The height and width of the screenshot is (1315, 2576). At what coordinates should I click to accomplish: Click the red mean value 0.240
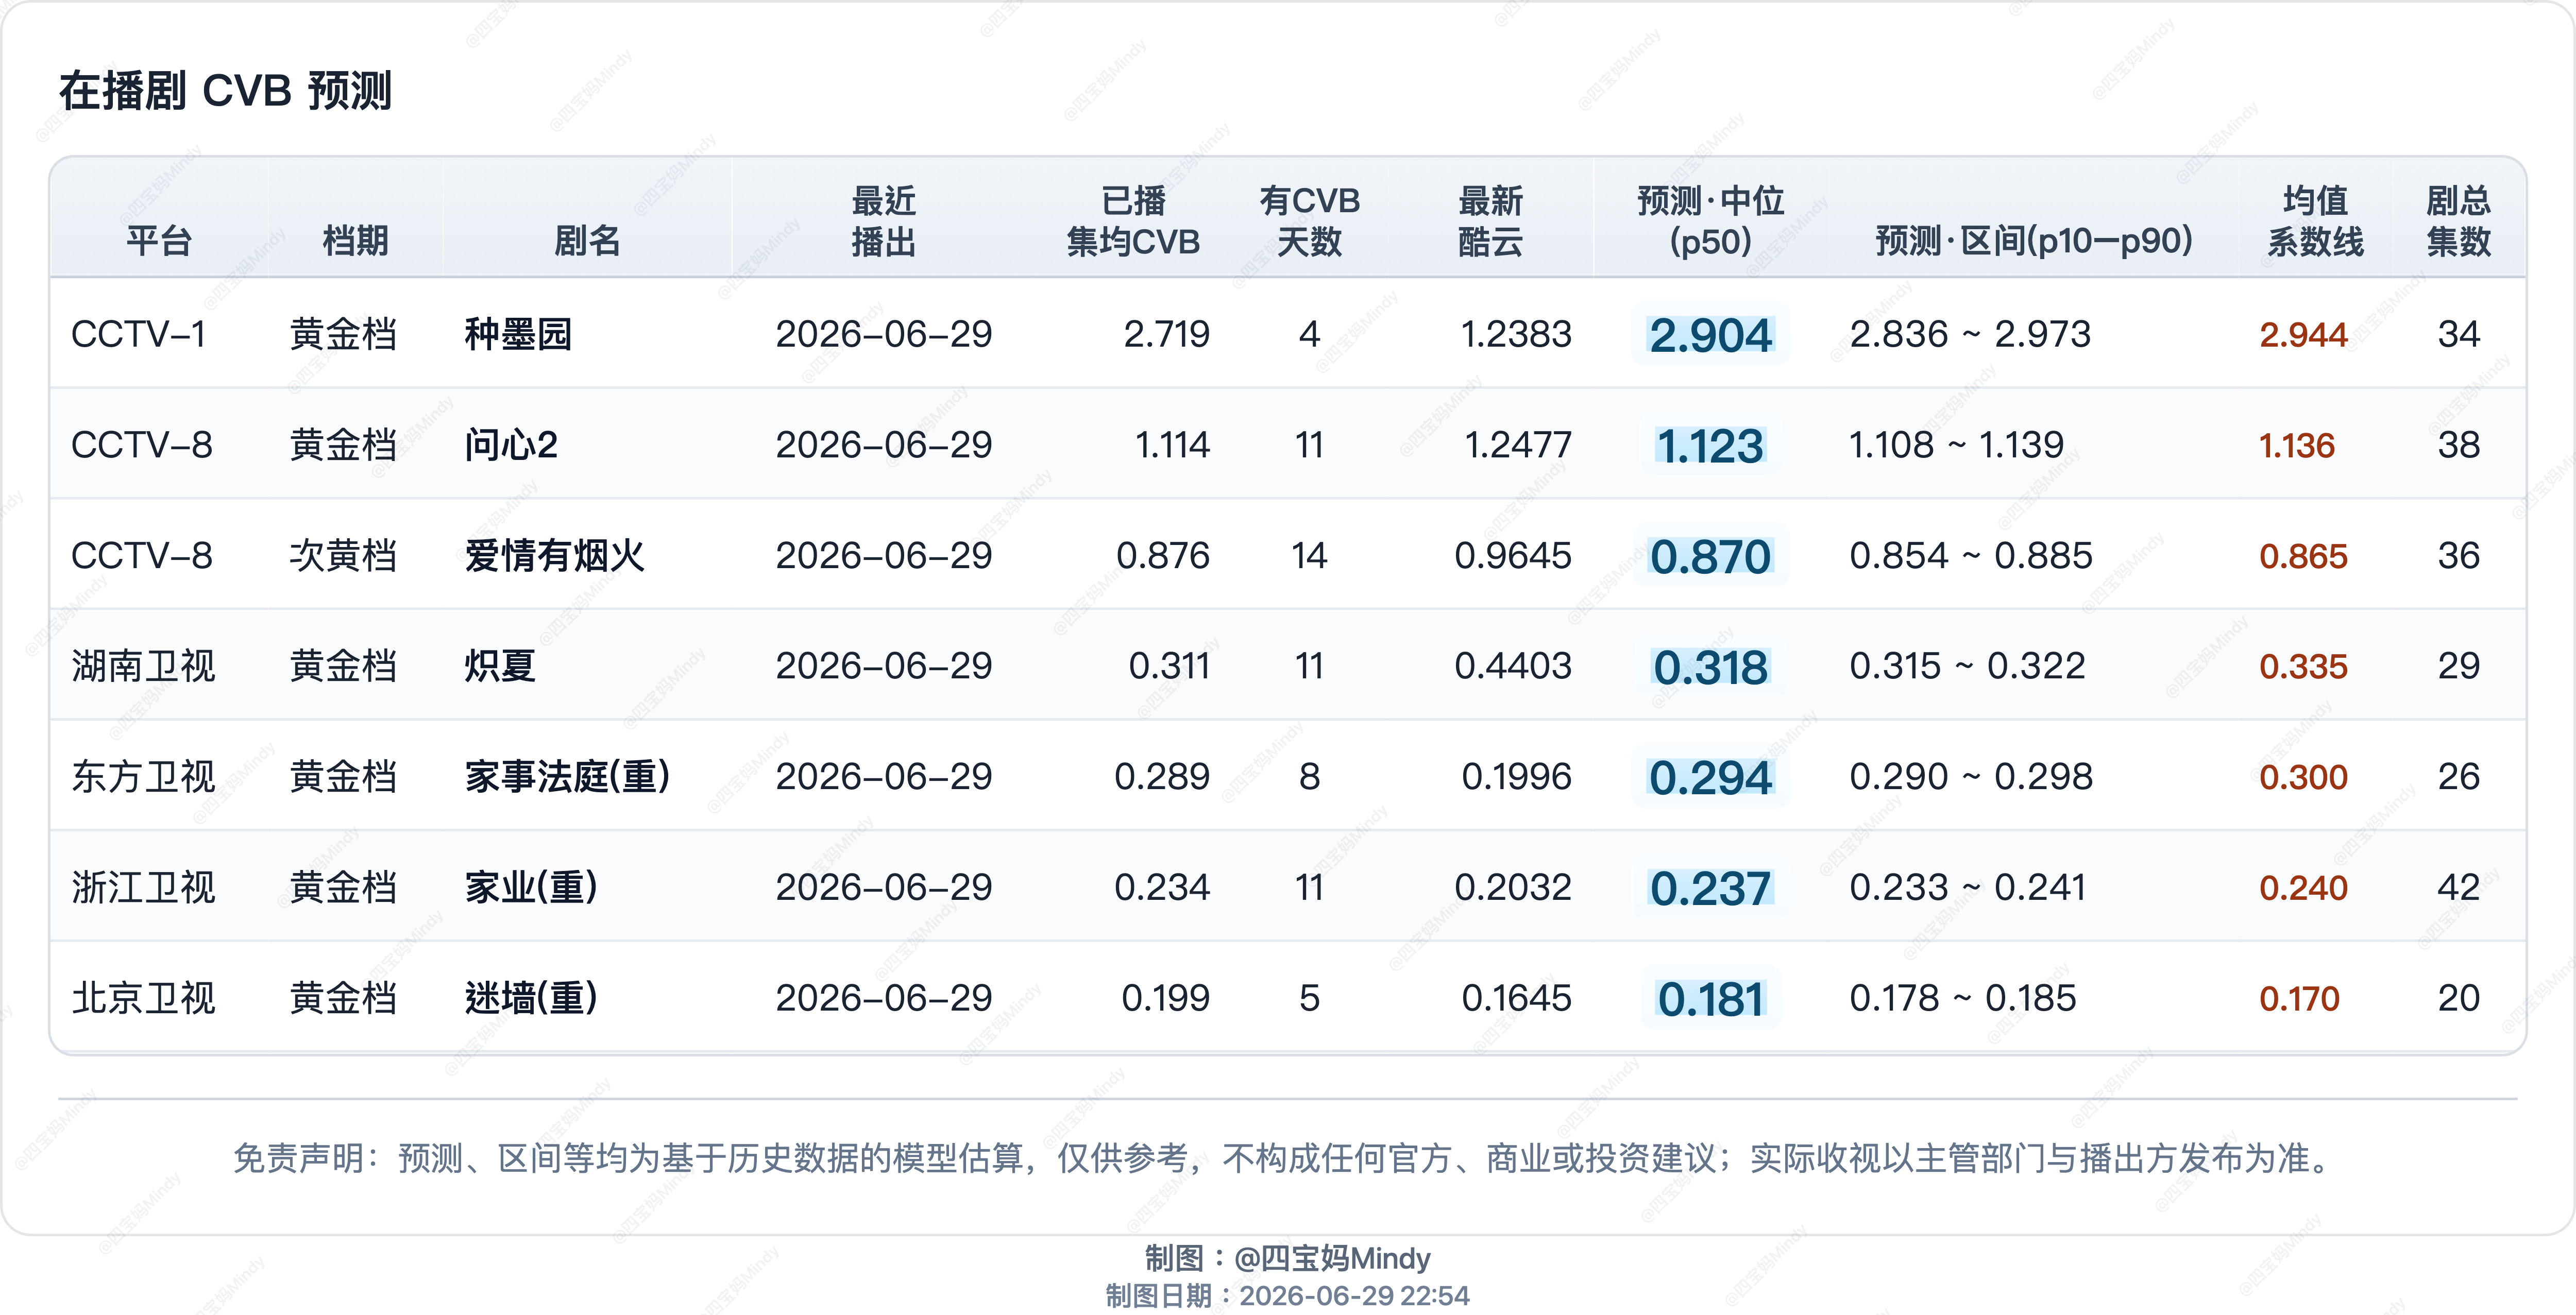pos(2303,889)
